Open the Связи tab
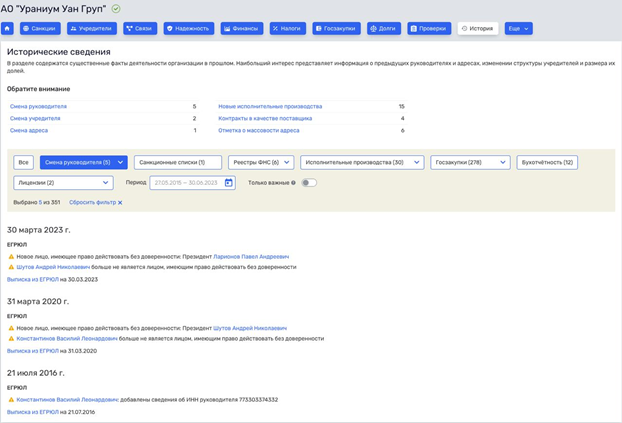Viewport: 622px width, 423px height. (140, 29)
